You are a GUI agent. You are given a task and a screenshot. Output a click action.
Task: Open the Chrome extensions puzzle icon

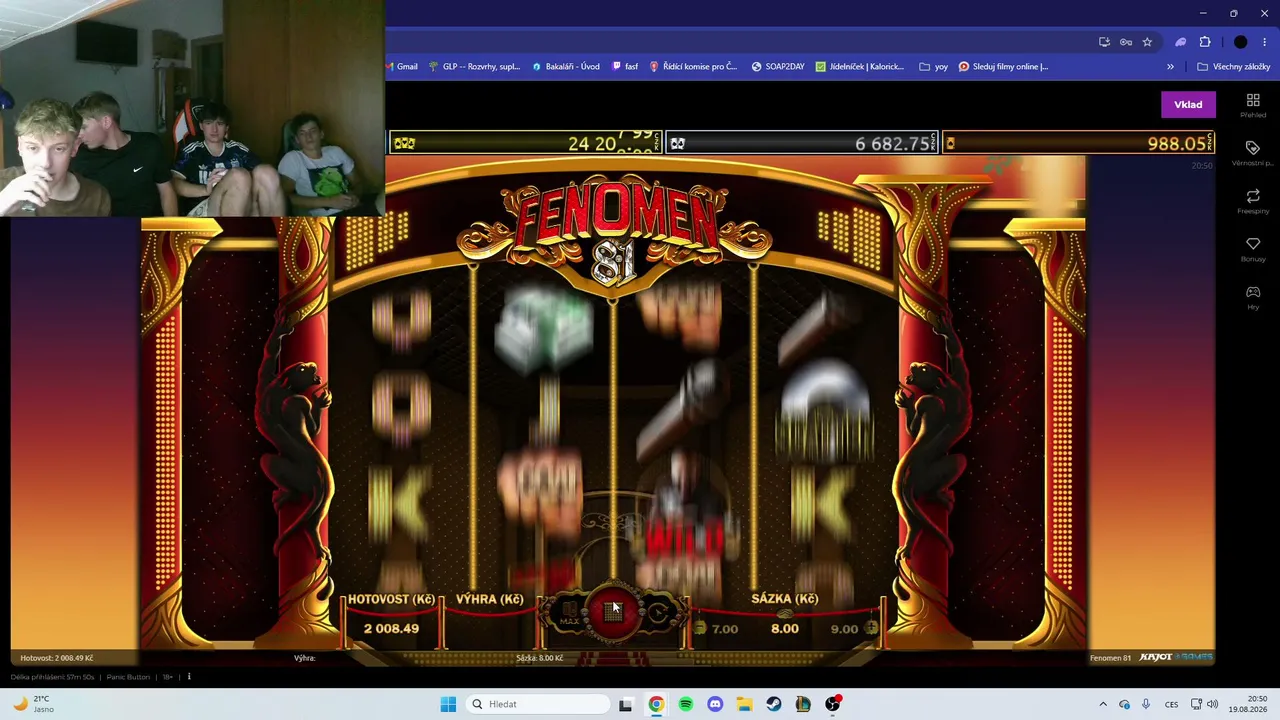tap(1205, 42)
